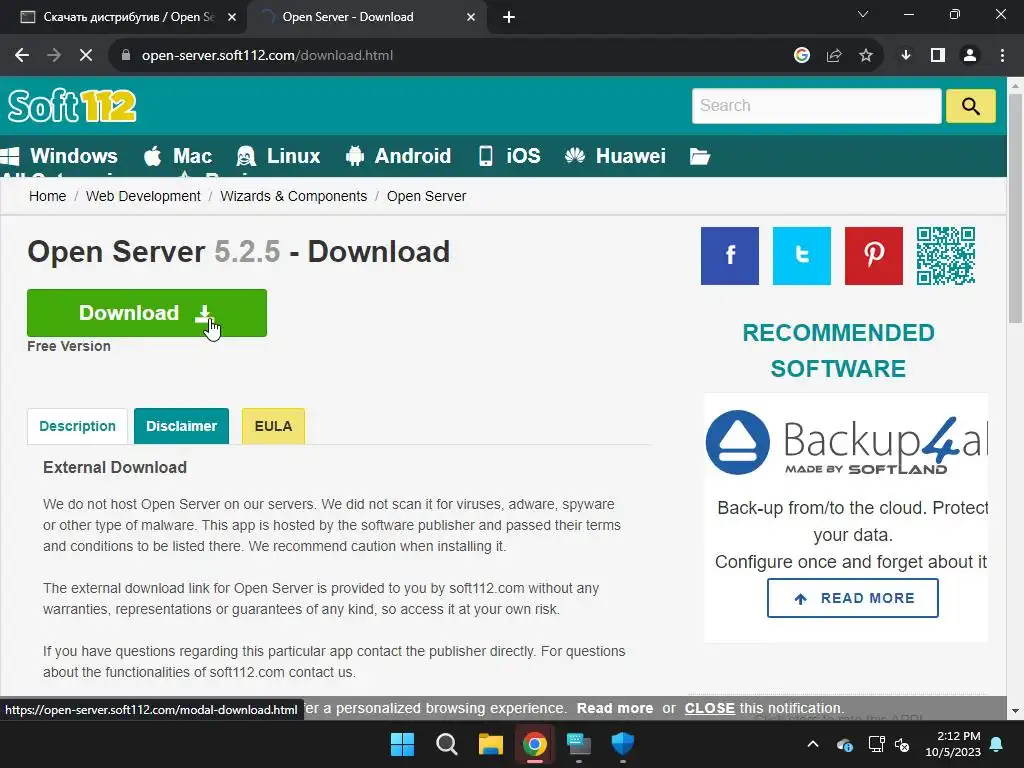Click the padlock site info icon
Viewport: 1024px width, 768px height.
126,56
